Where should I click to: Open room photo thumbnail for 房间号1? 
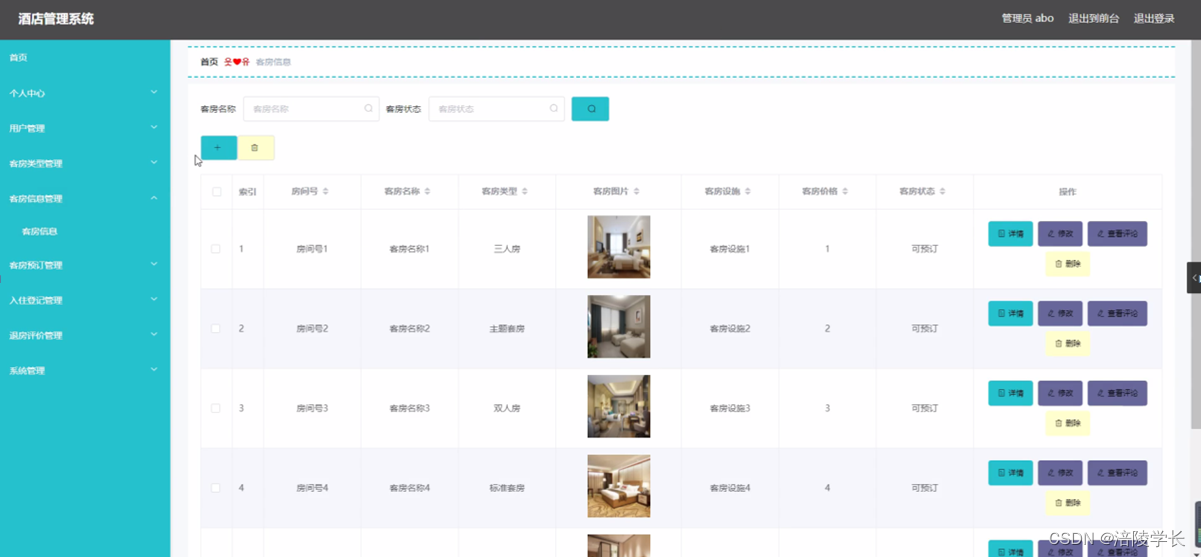[619, 247]
